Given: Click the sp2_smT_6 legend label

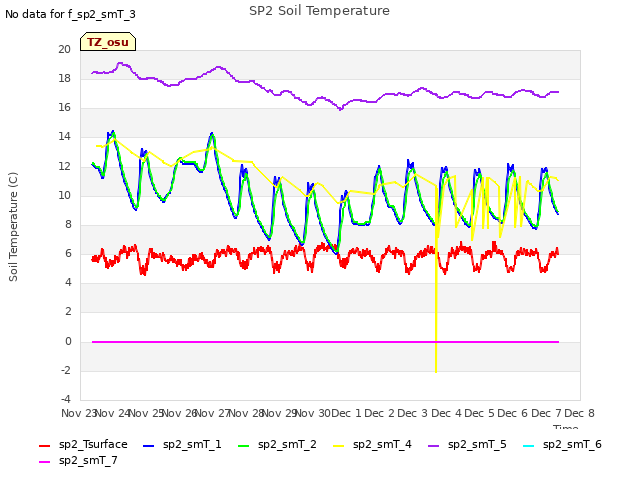Looking at the screenshot, I should tap(572, 444).
